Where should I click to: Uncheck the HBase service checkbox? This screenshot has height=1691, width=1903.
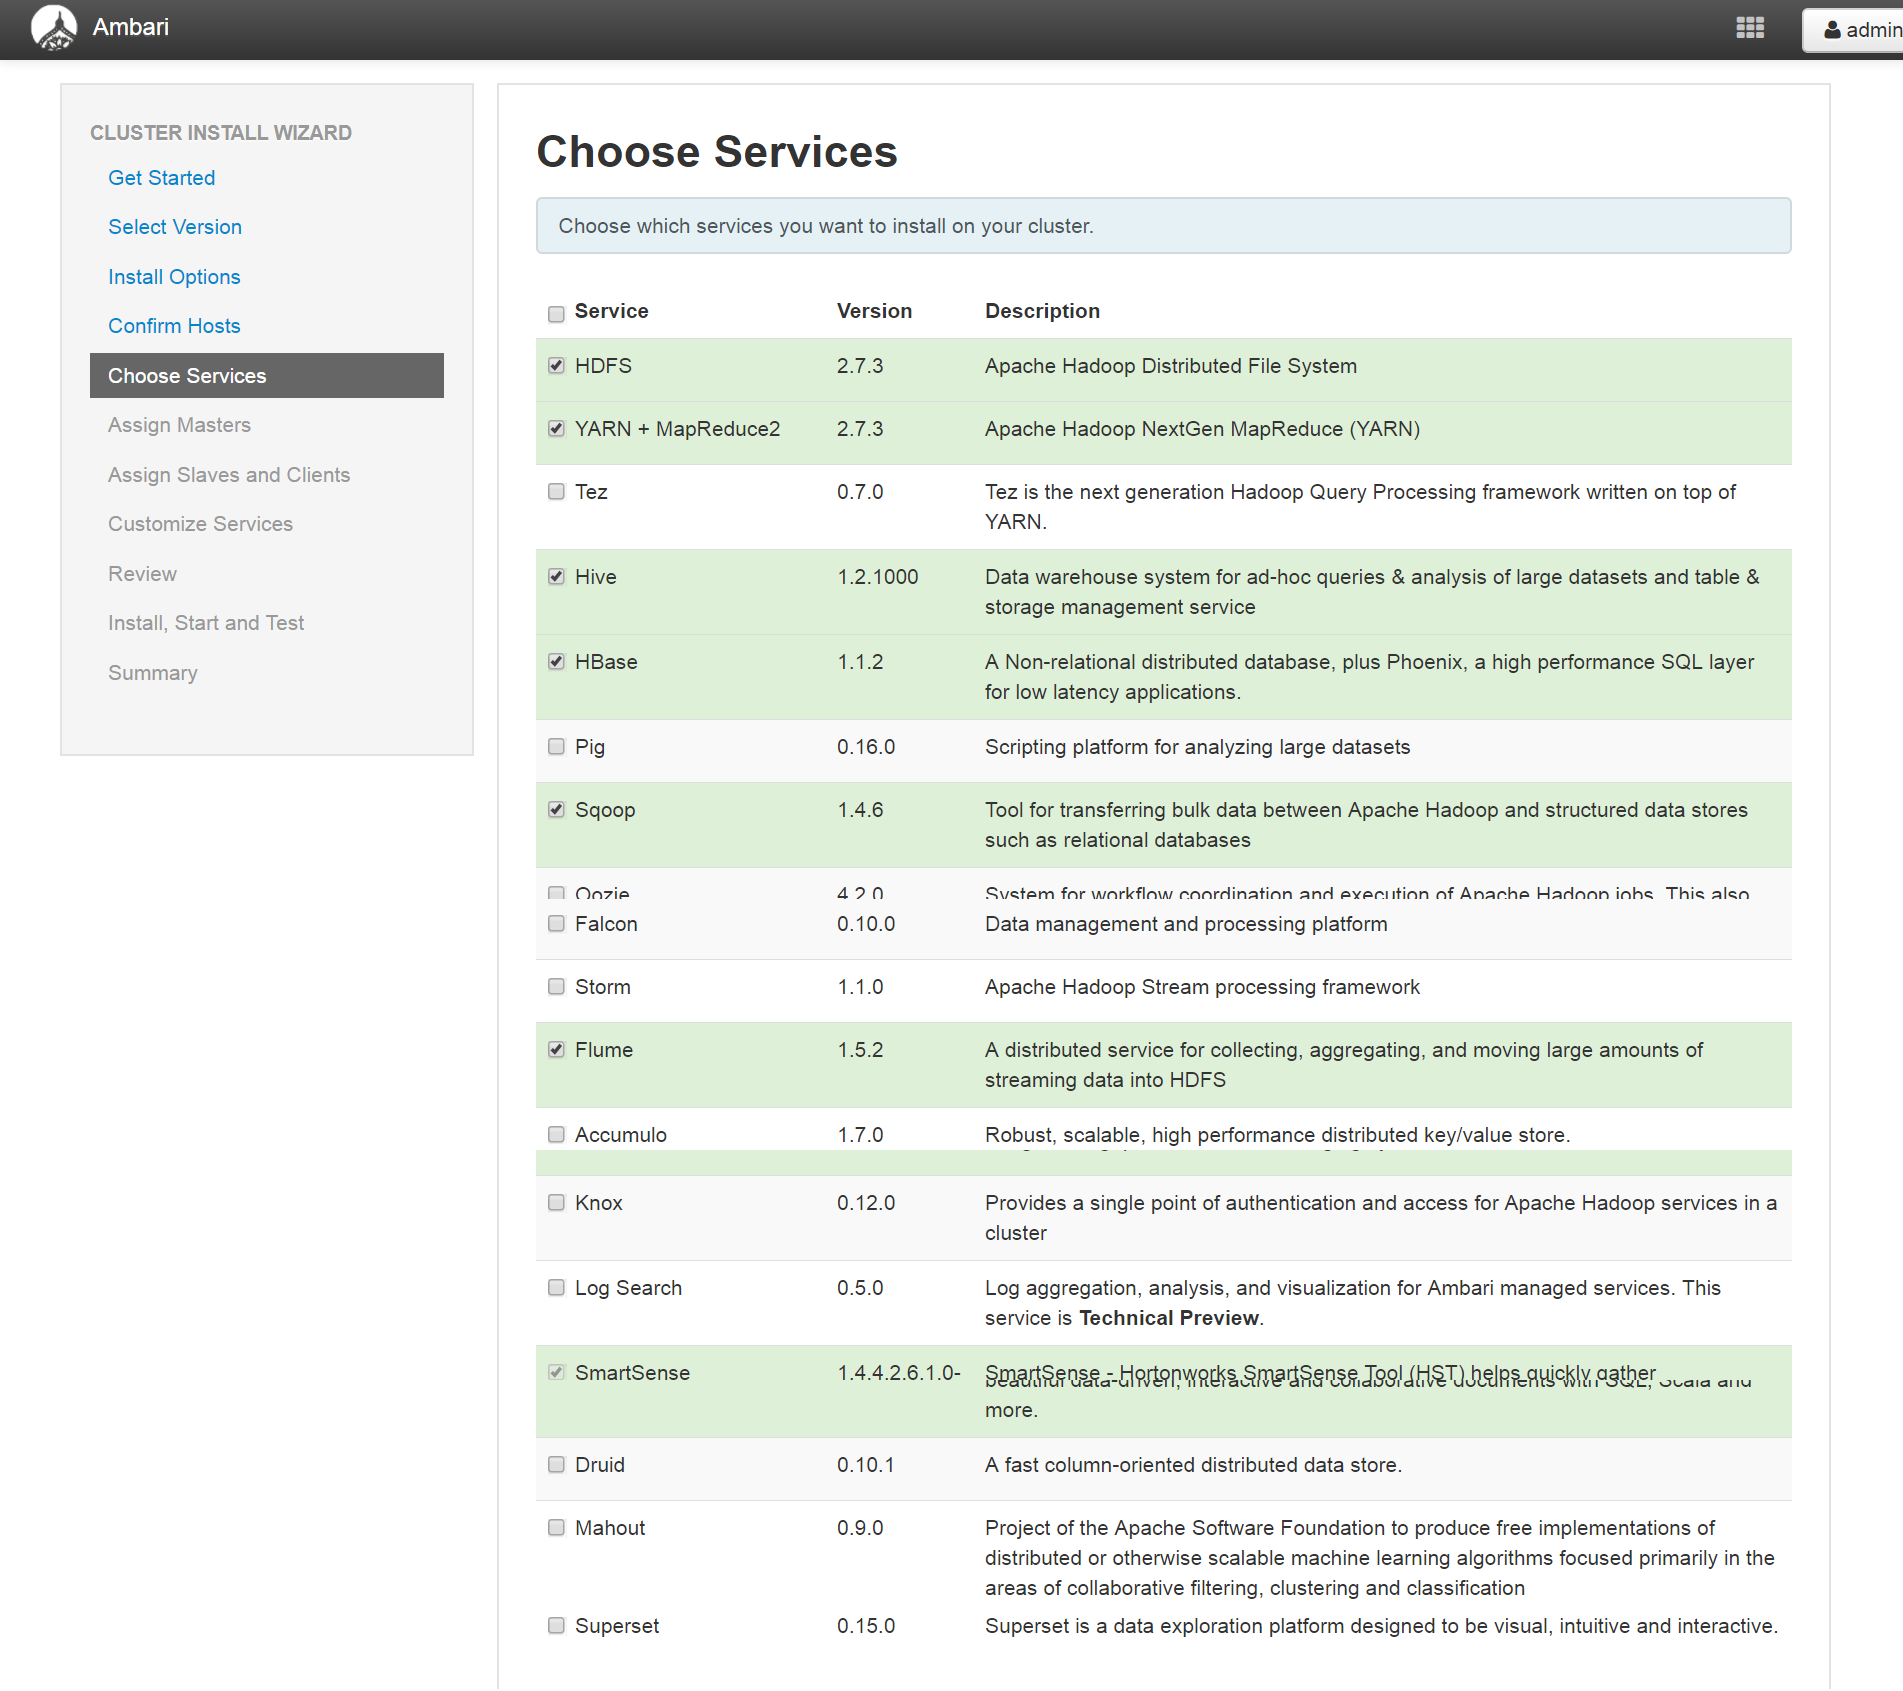click(x=556, y=662)
